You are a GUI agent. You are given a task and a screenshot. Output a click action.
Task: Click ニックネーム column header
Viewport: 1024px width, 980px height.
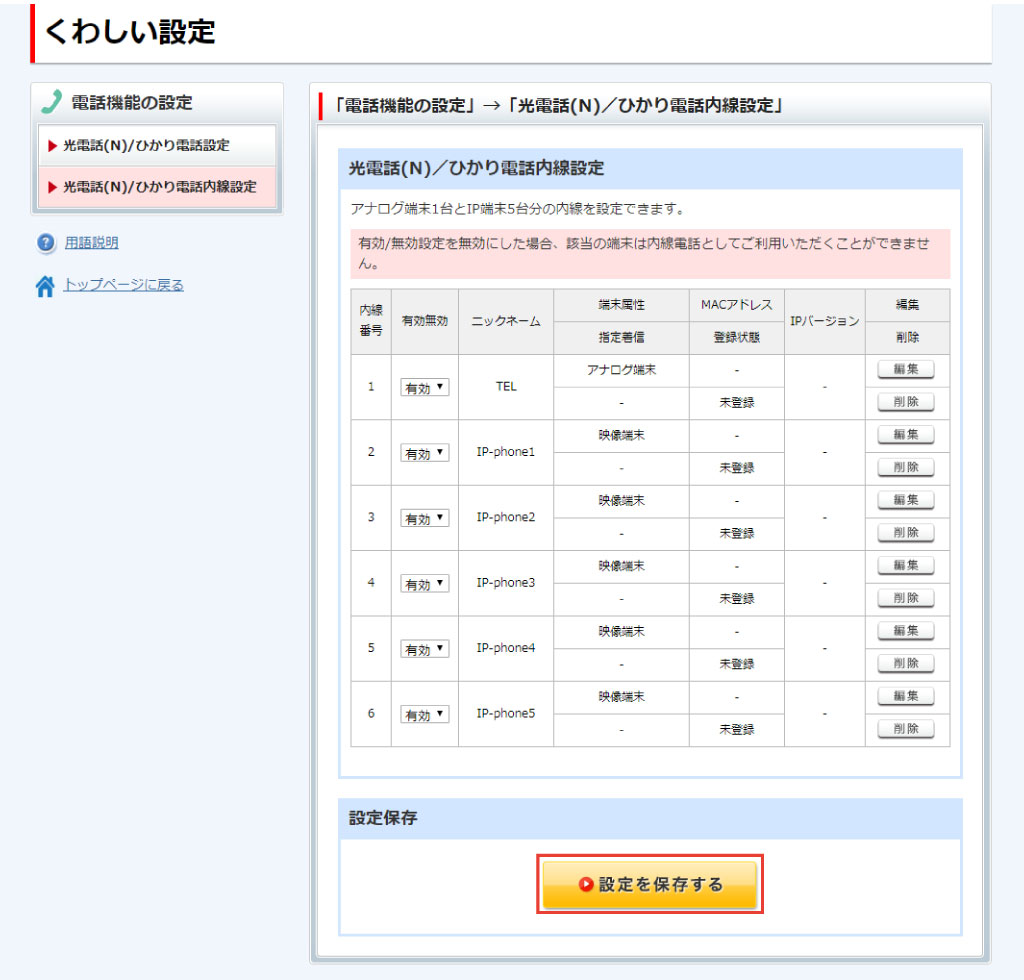506,321
